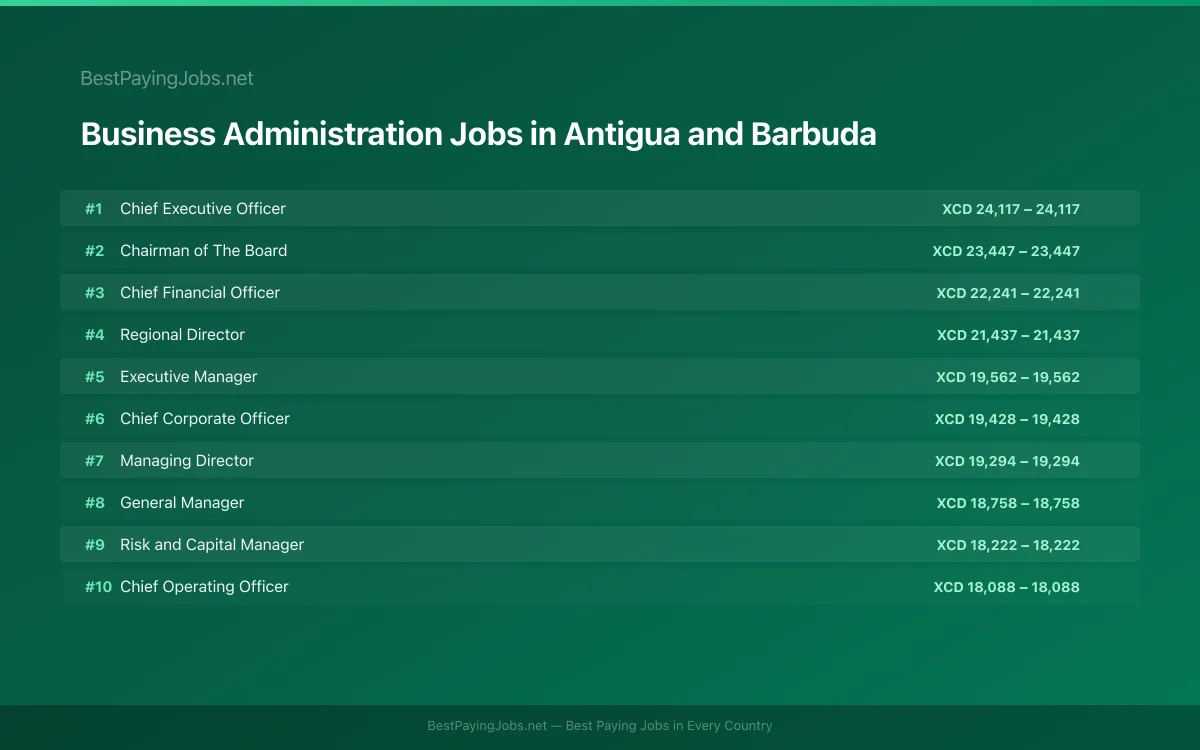Select the Chairman of The Board job title
The height and width of the screenshot is (750, 1200).
(203, 250)
